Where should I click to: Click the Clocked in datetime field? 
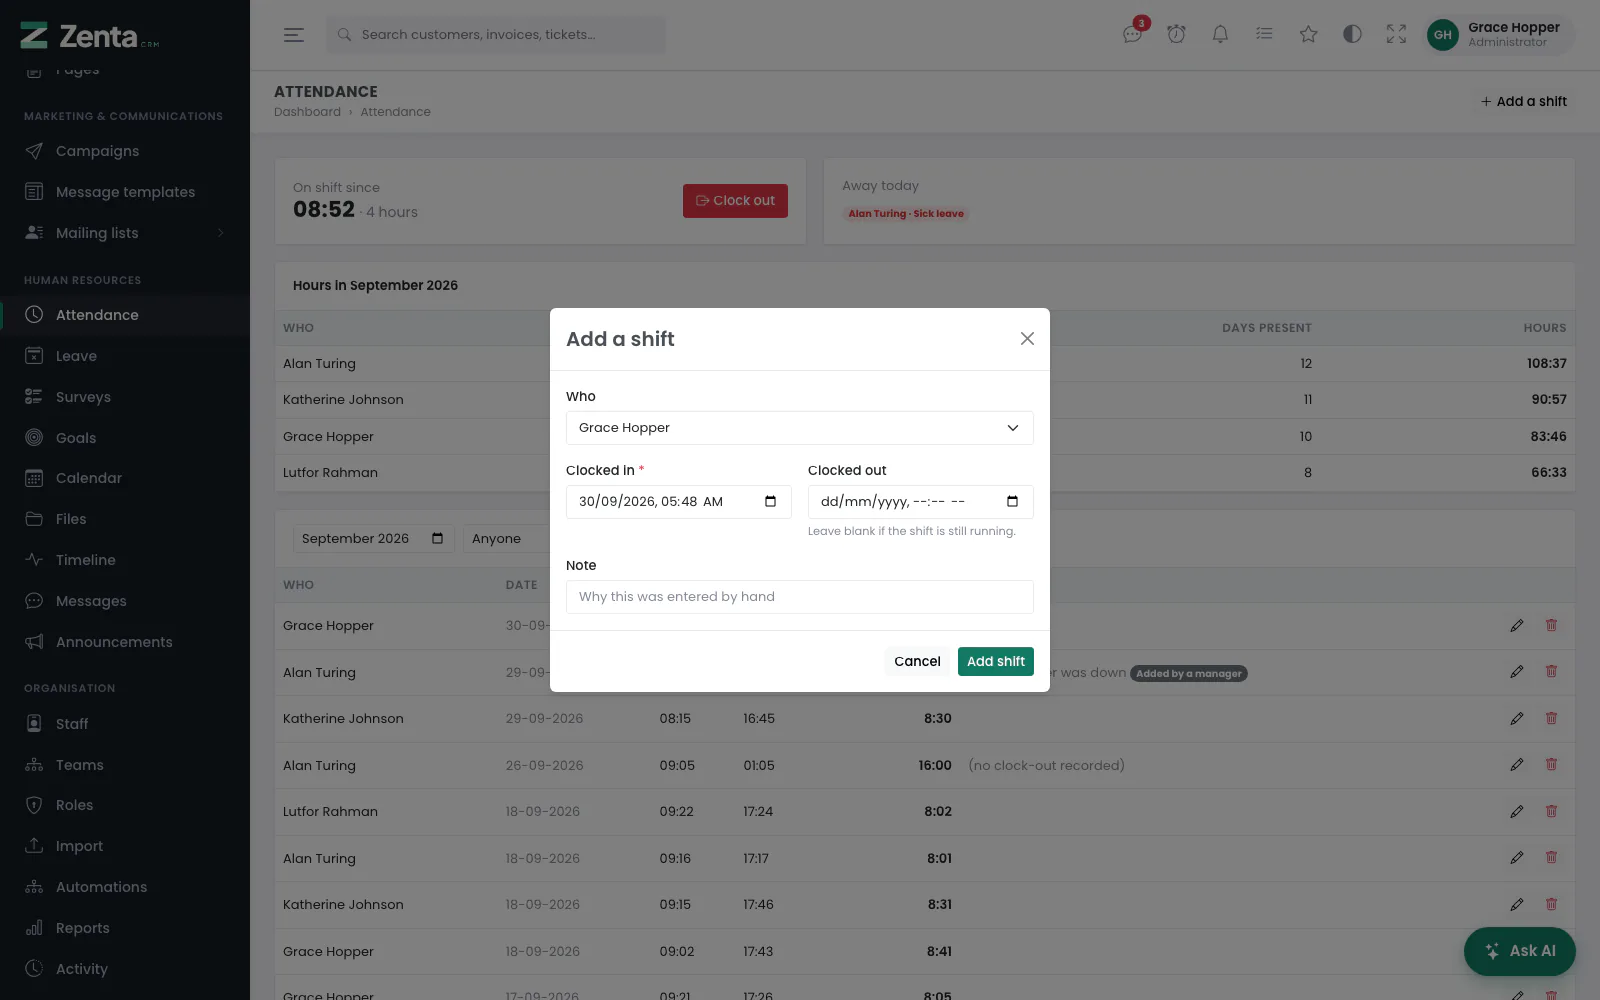tap(679, 502)
